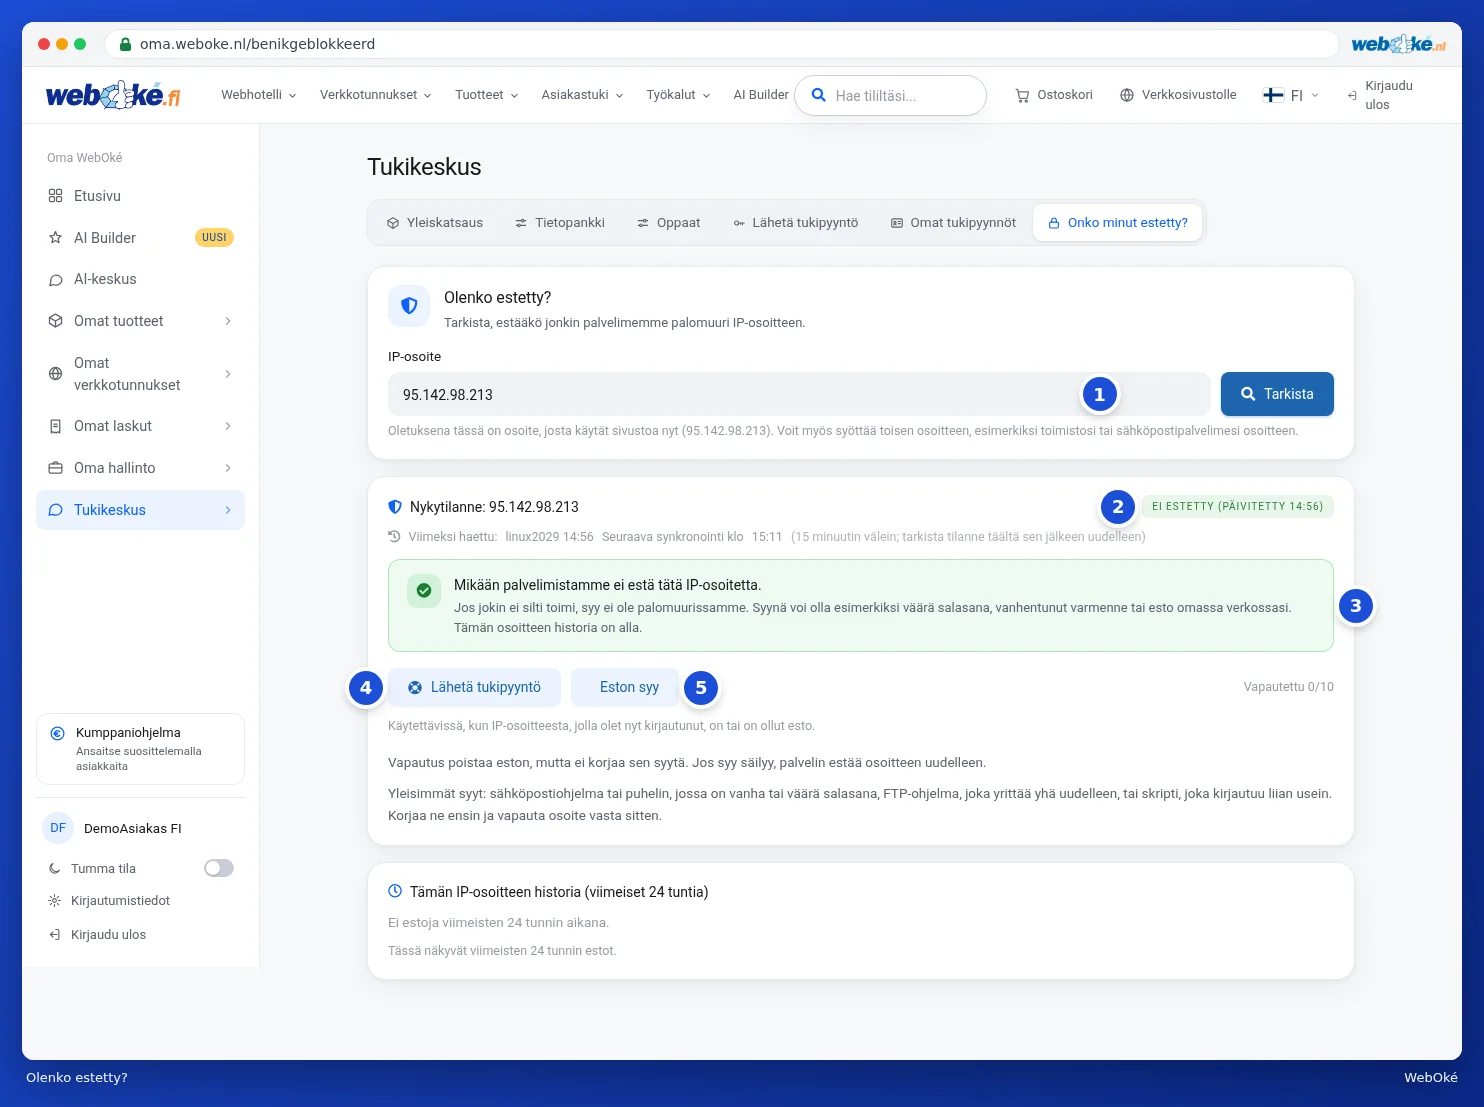Click the Kirjaudu ulos icon in header
Image resolution: width=1484 pixels, height=1107 pixels.
(x=1352, y=95)
